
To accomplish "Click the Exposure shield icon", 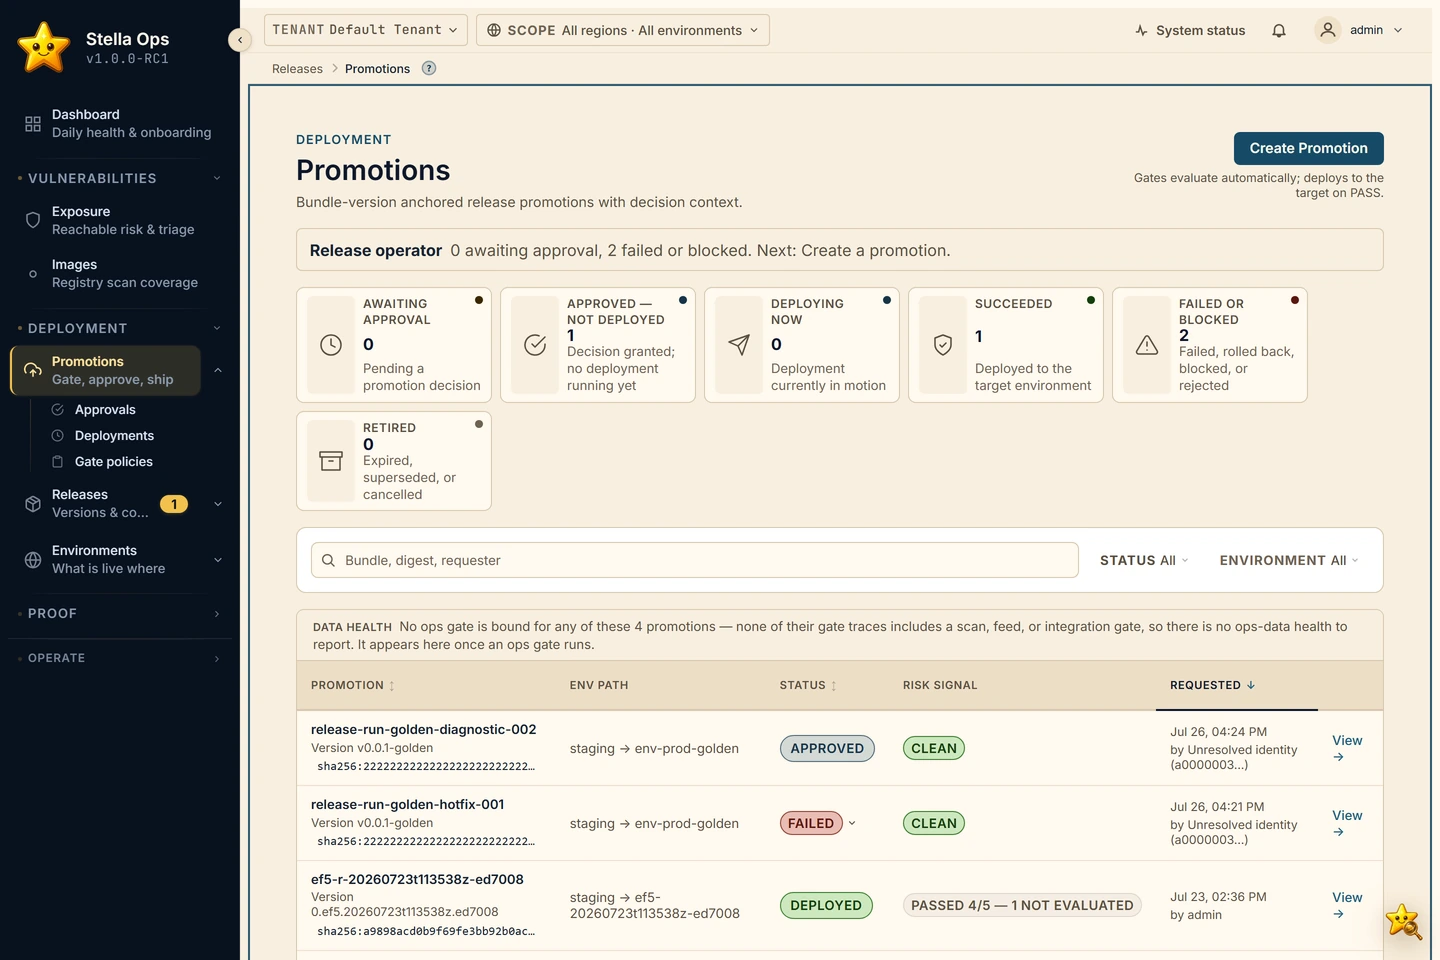I will coord(33,220).
